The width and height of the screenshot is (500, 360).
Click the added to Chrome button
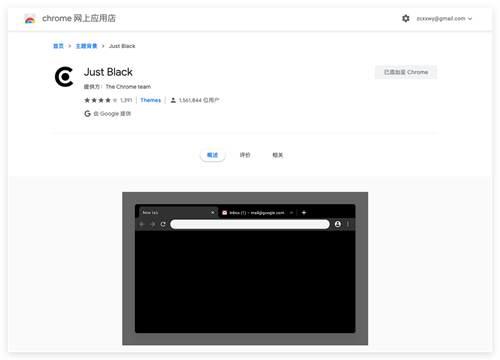(x=406, y=72)
